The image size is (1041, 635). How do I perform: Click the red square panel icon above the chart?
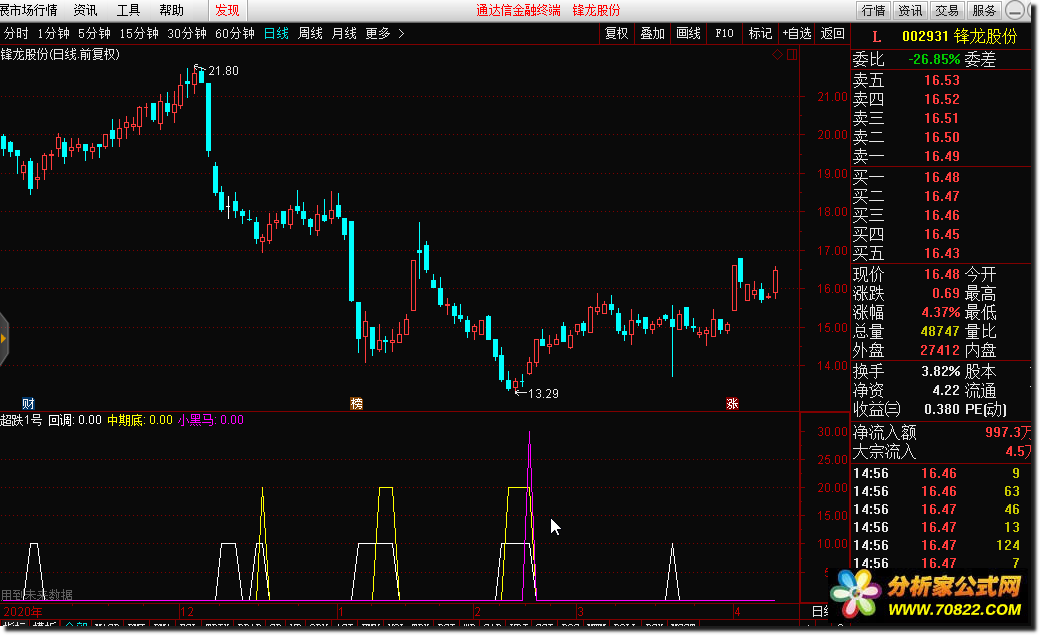point(792,54)
